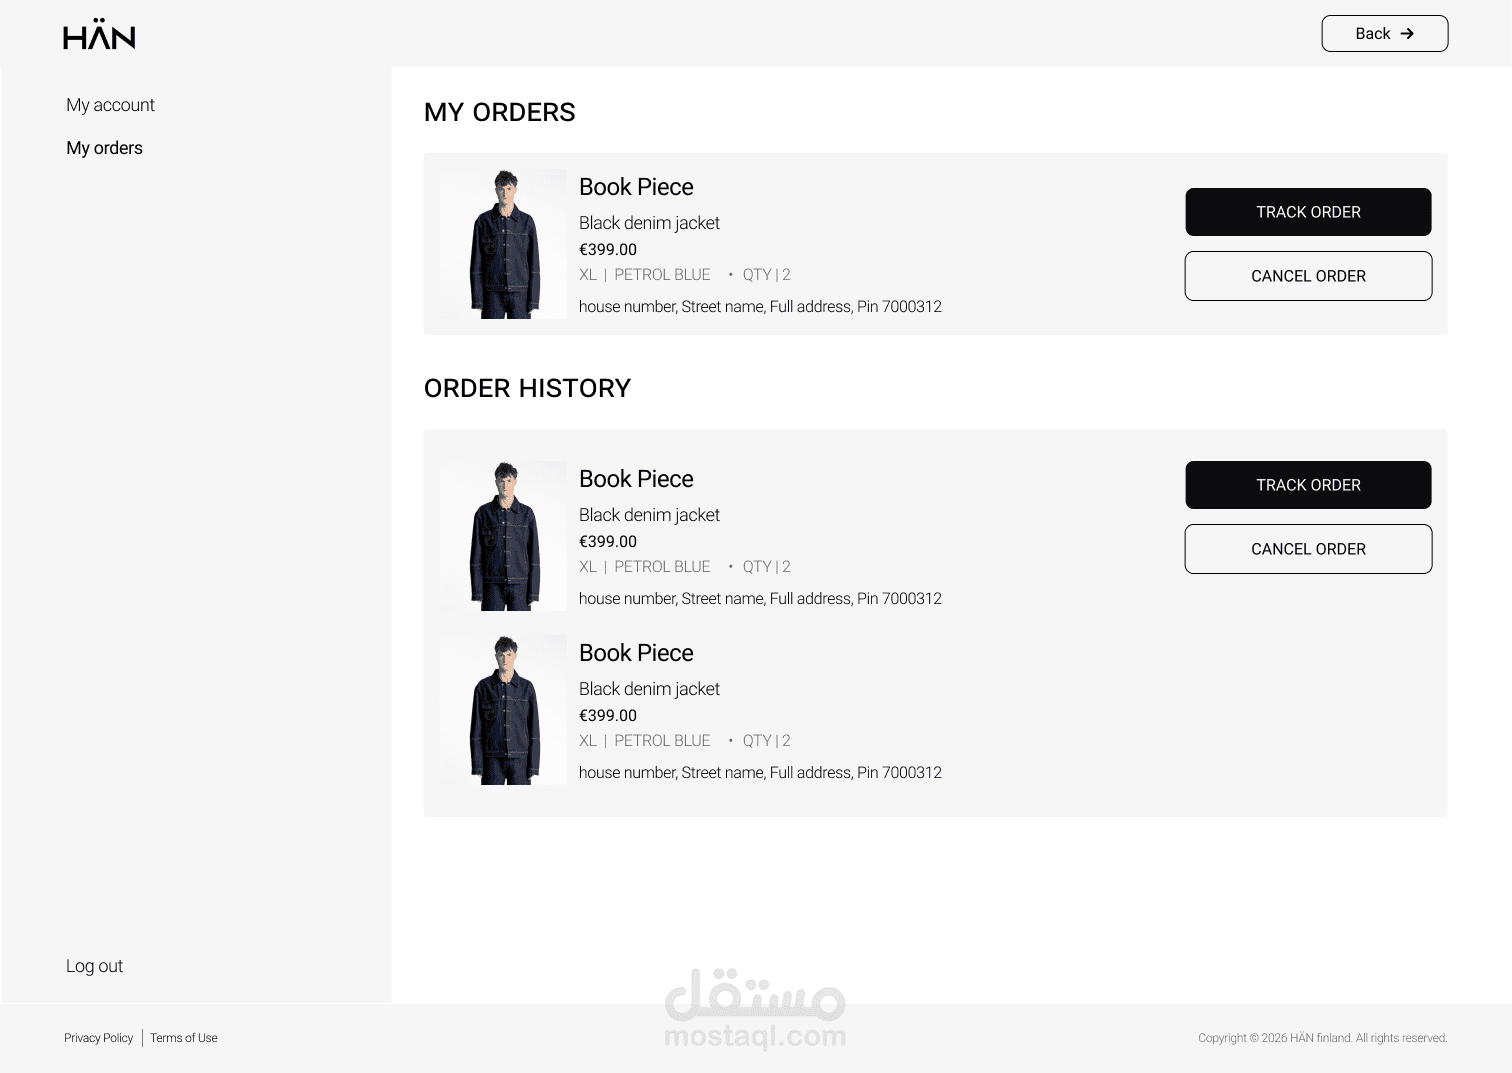Open My account in sidebar
This screenshot has height=1073, width=1512.
pyautogui.click(x=110, y=105)
